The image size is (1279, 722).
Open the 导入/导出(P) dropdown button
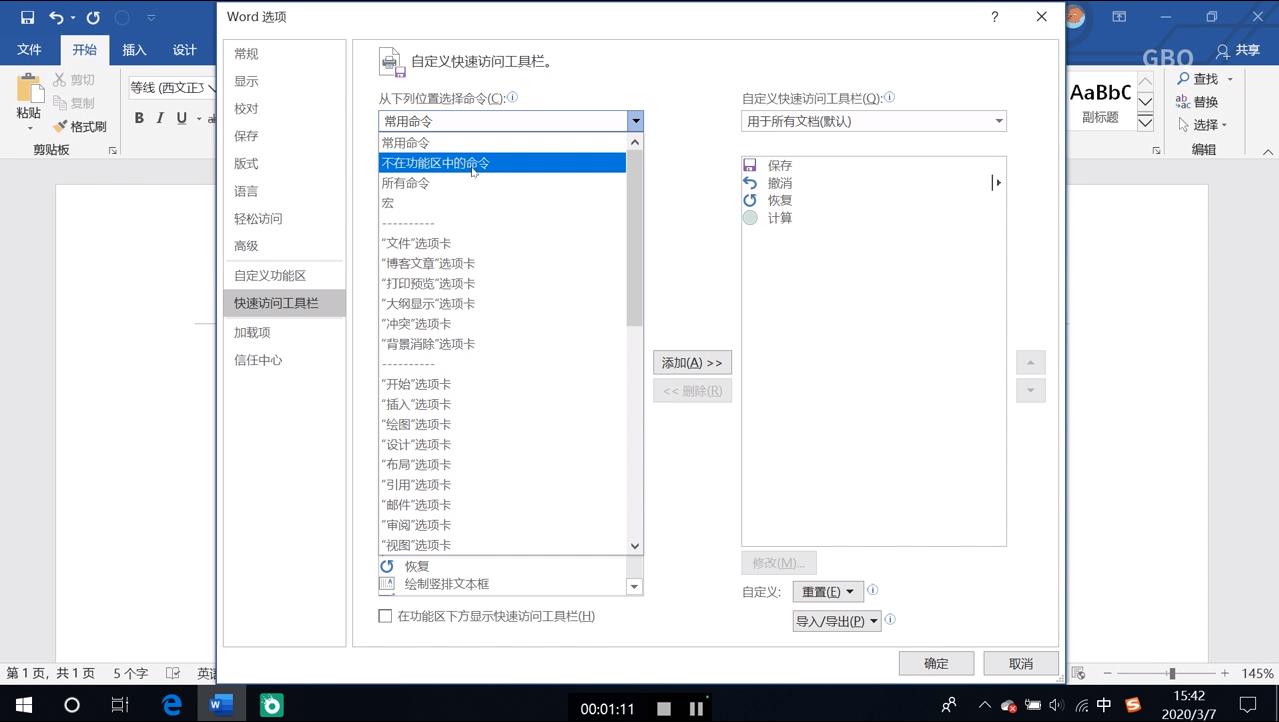(837, 621)
